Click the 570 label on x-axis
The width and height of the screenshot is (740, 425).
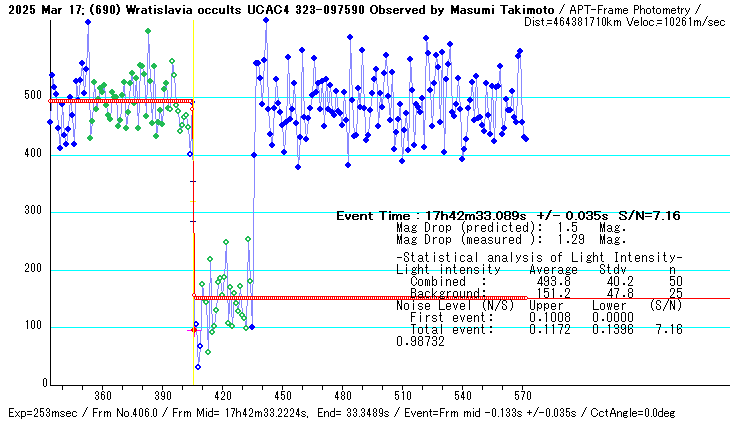click(x=523, y=395)
